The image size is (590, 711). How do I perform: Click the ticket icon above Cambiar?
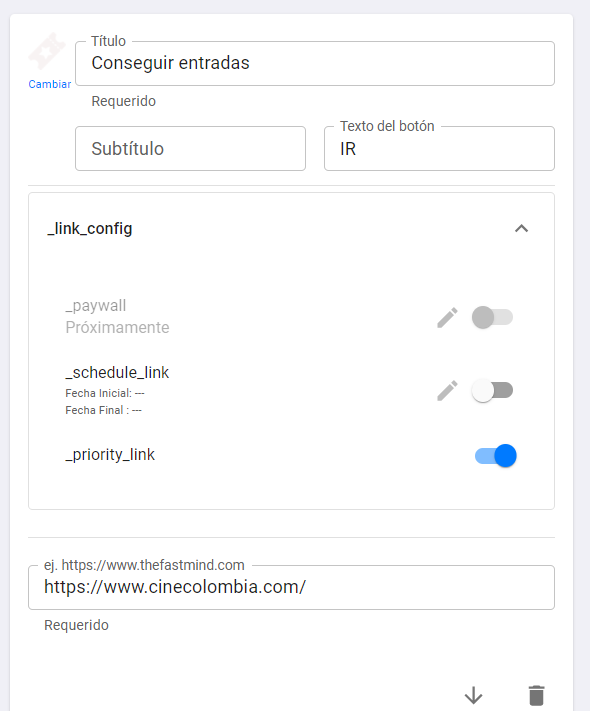click(47, 51)
